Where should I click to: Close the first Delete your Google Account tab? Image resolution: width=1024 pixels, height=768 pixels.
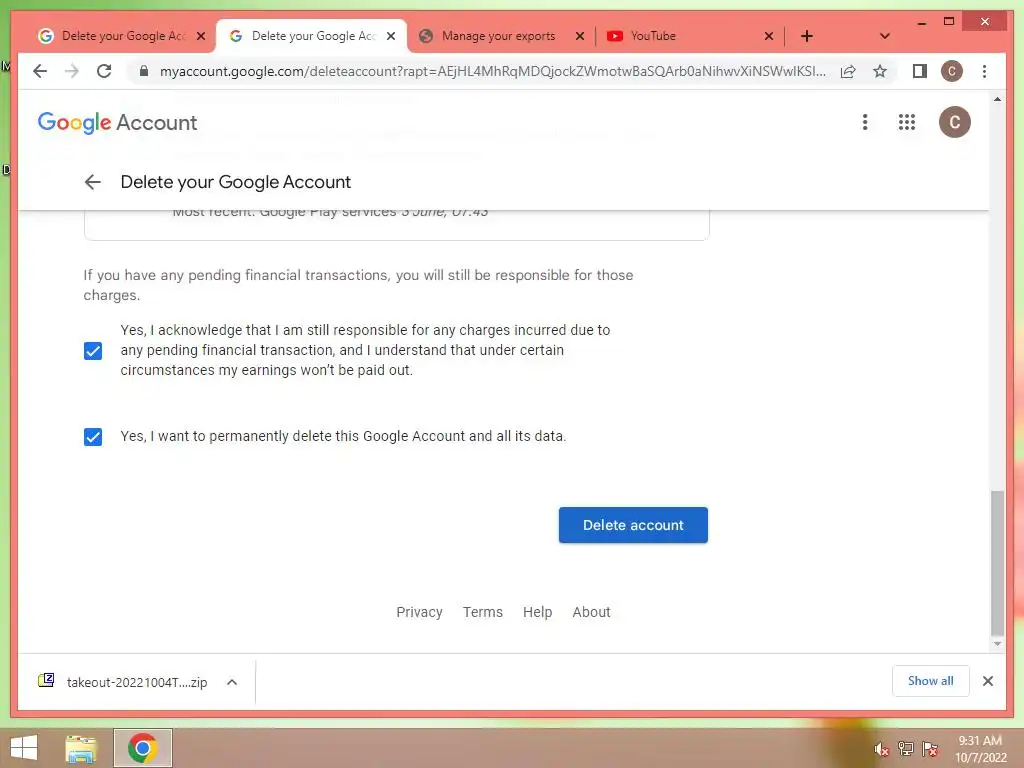(201, 36)
